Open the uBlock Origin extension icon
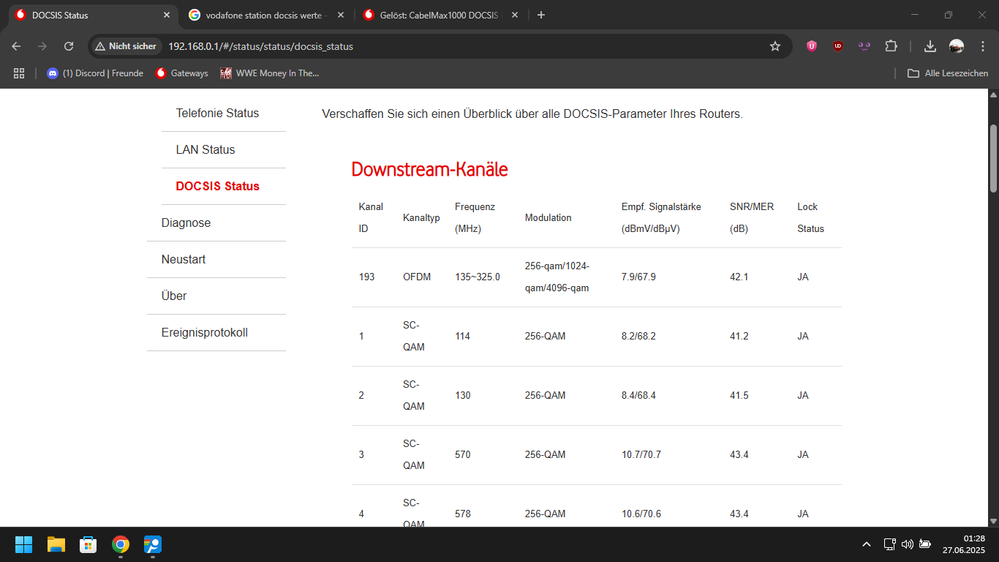 (838, 46)
